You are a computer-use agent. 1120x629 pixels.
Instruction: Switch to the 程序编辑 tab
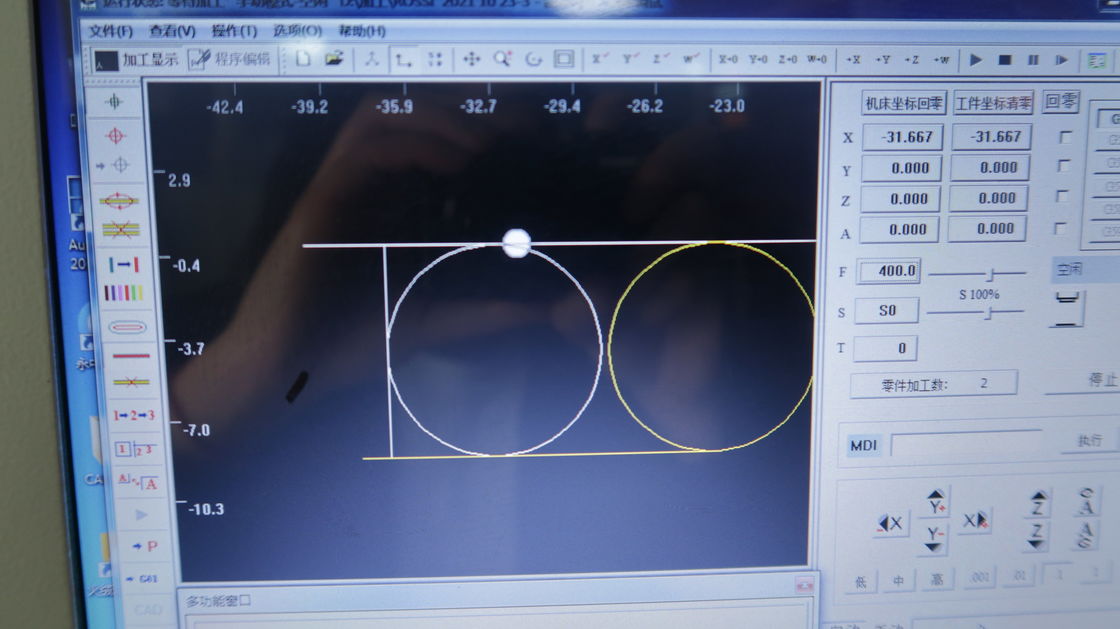231,59
